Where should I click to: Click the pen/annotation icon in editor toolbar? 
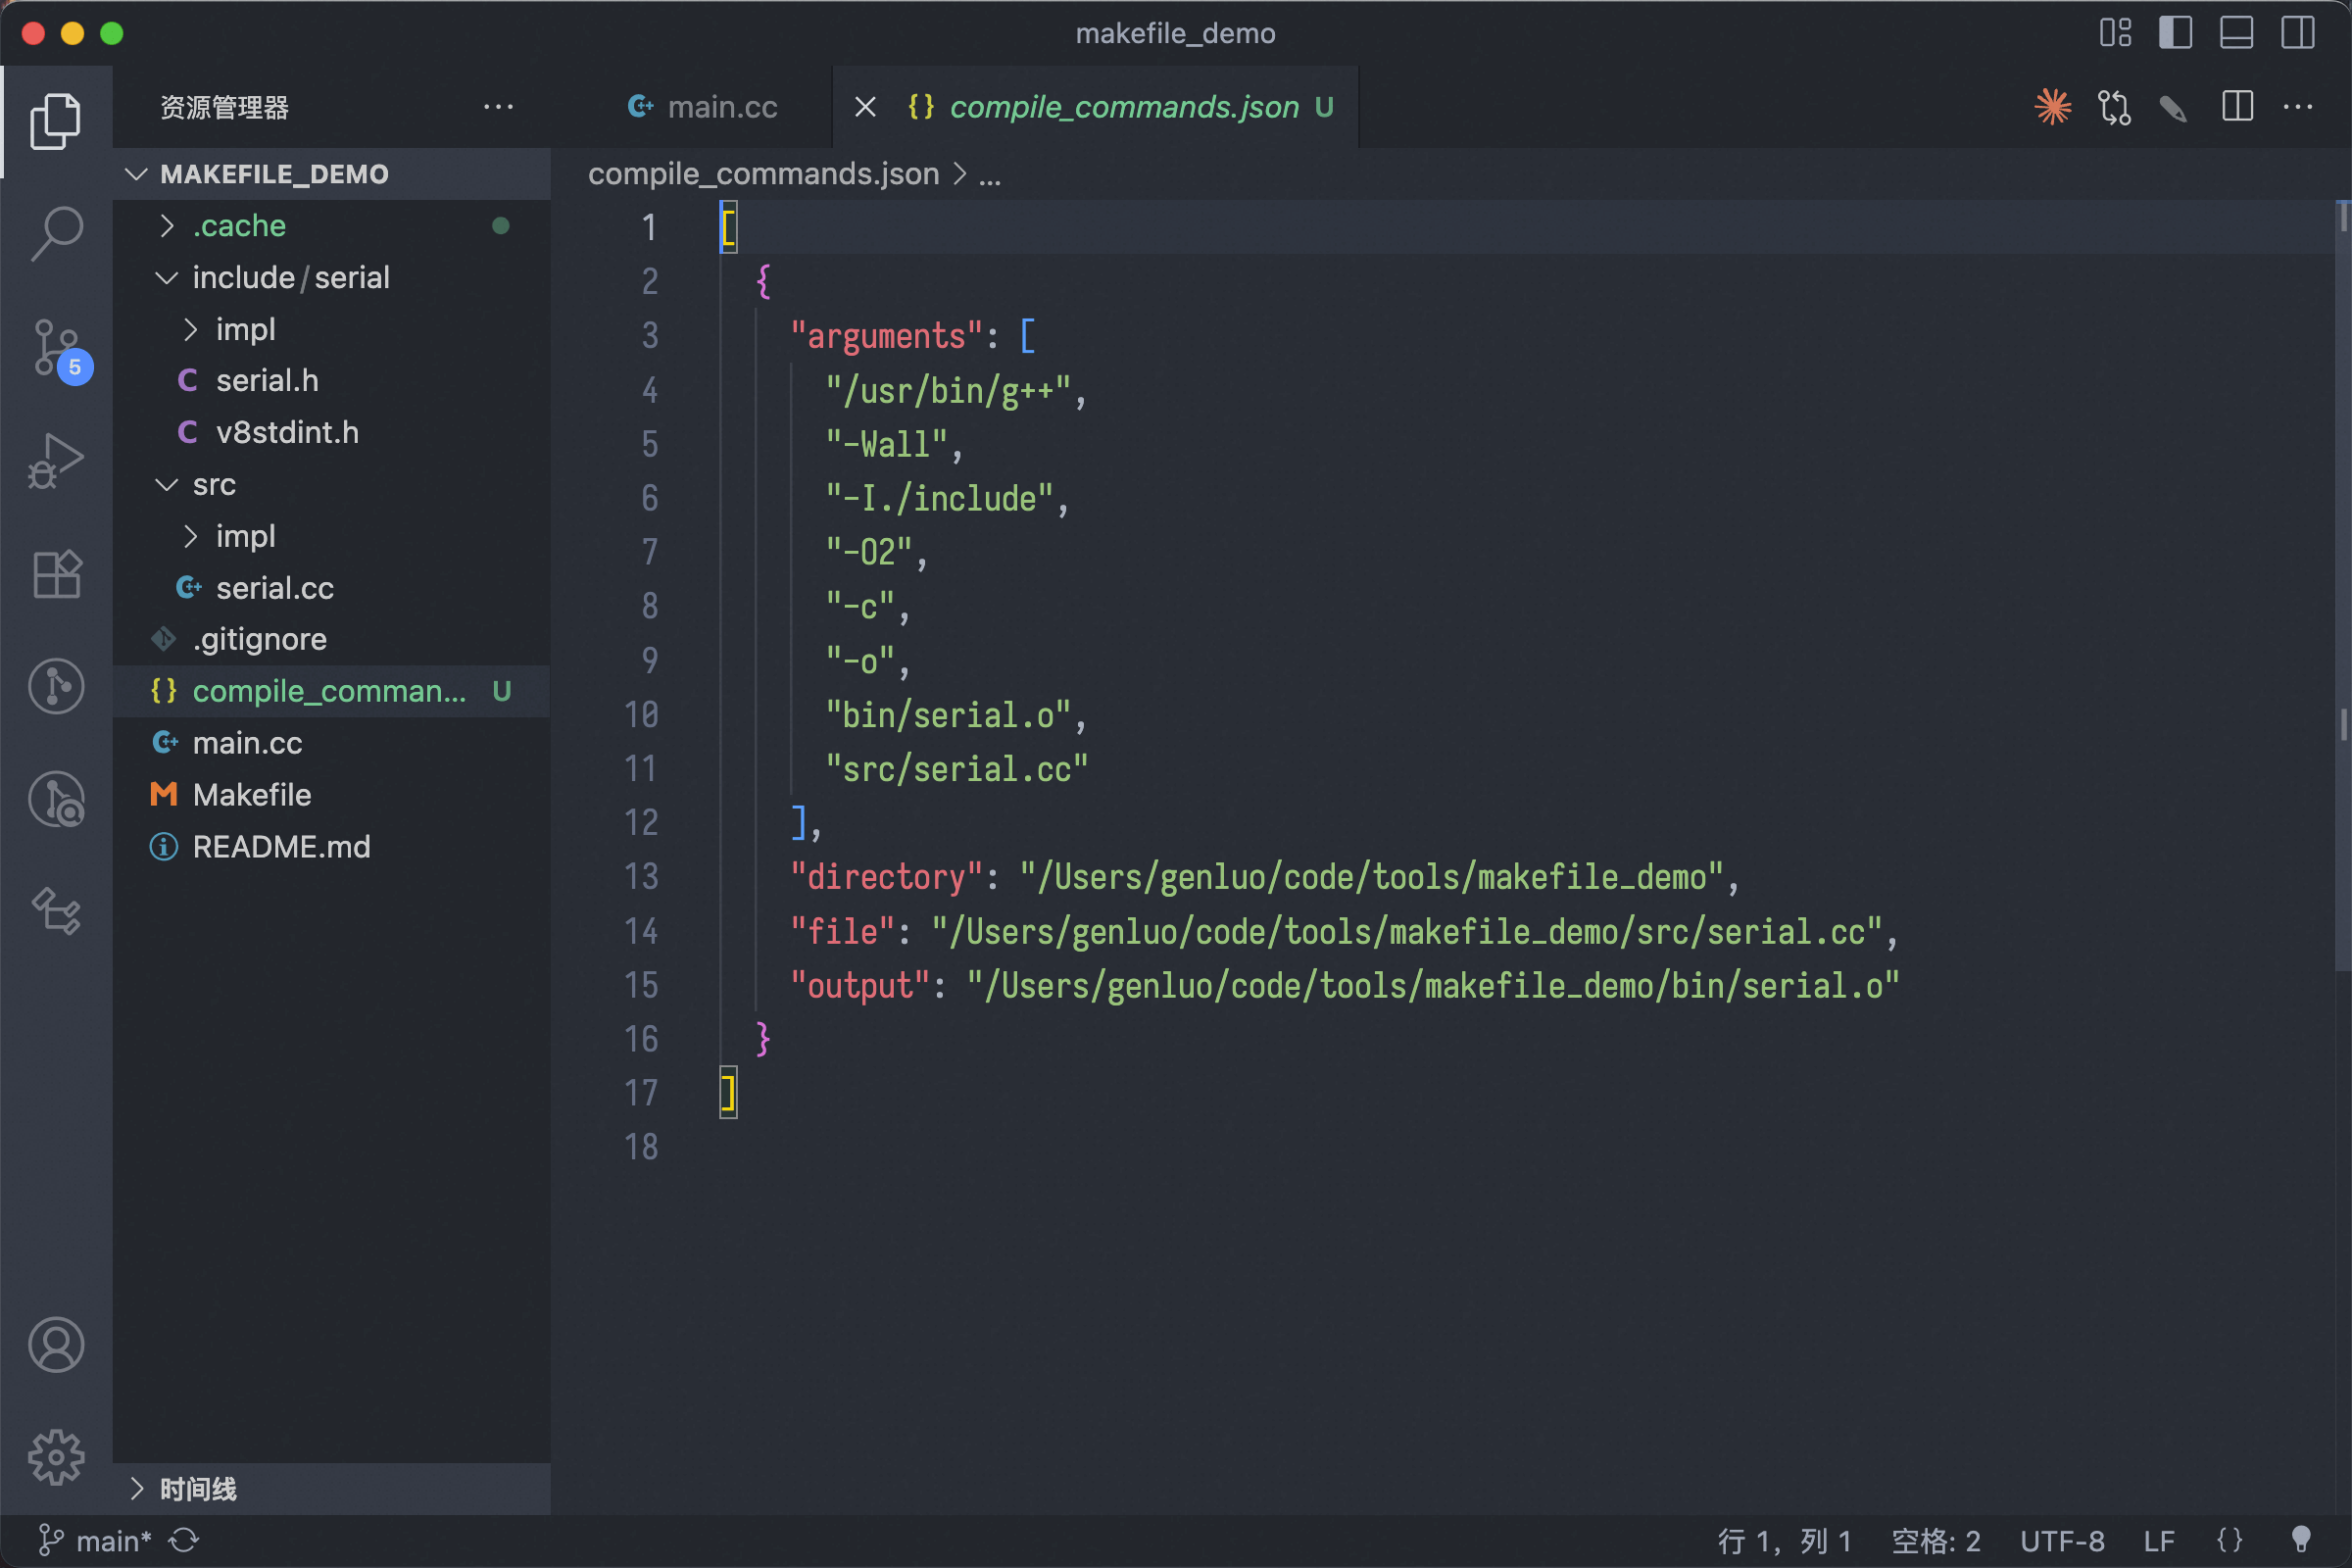(2173, 107)
